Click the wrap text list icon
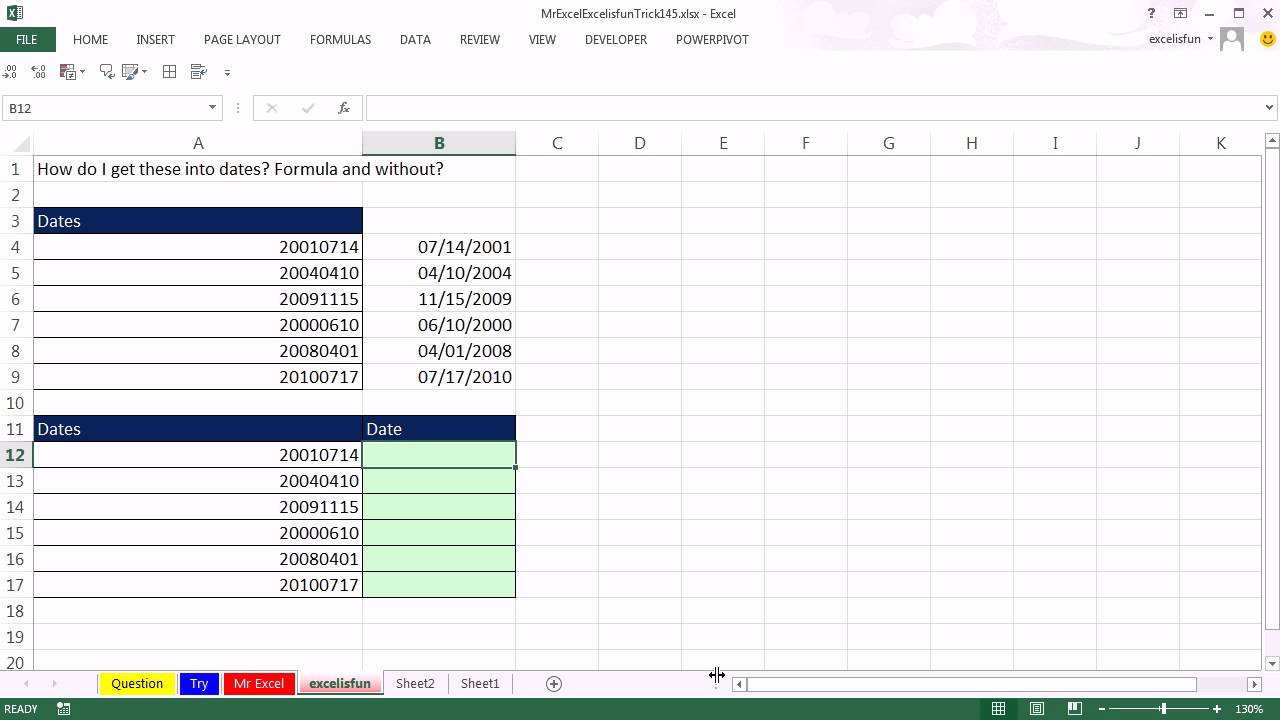 pyautogui.click(x=198, y=72)
